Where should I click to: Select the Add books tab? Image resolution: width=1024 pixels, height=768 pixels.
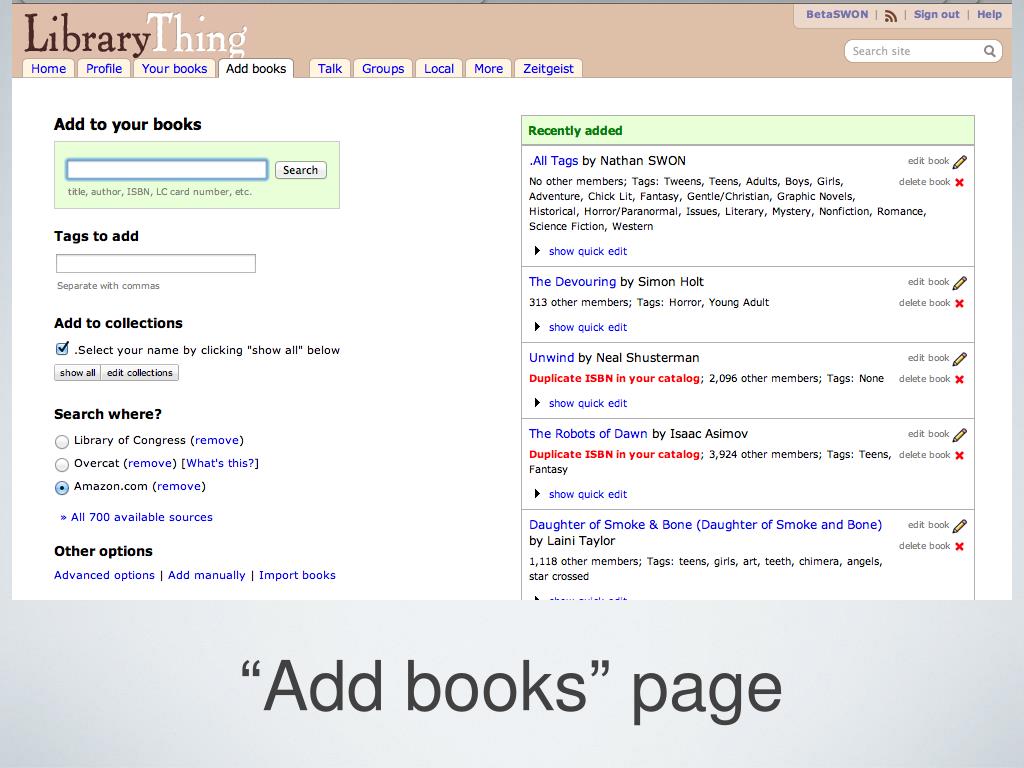pyautogui.click(x=256, y=69)
